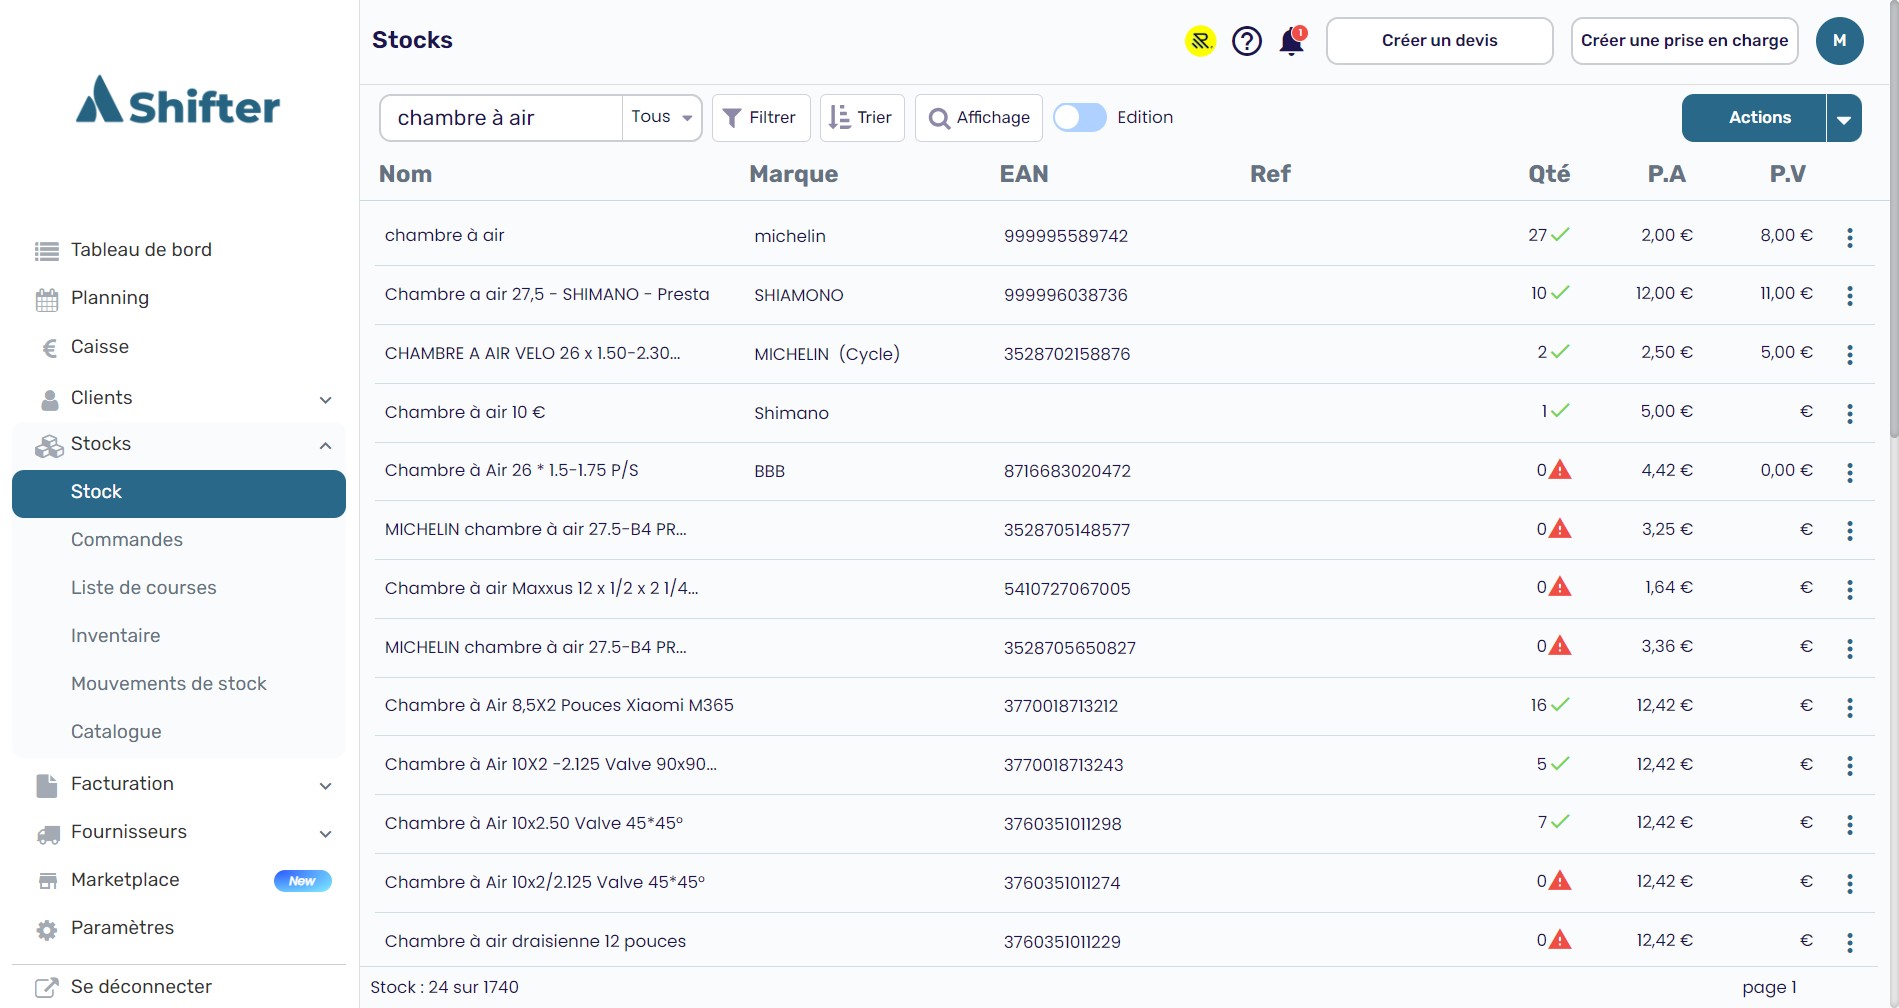Image resolution: width=1899 pixels, height=1008 pixels.
Task: Click the Paramètres gear icon
Action: (x=47, y=930)
